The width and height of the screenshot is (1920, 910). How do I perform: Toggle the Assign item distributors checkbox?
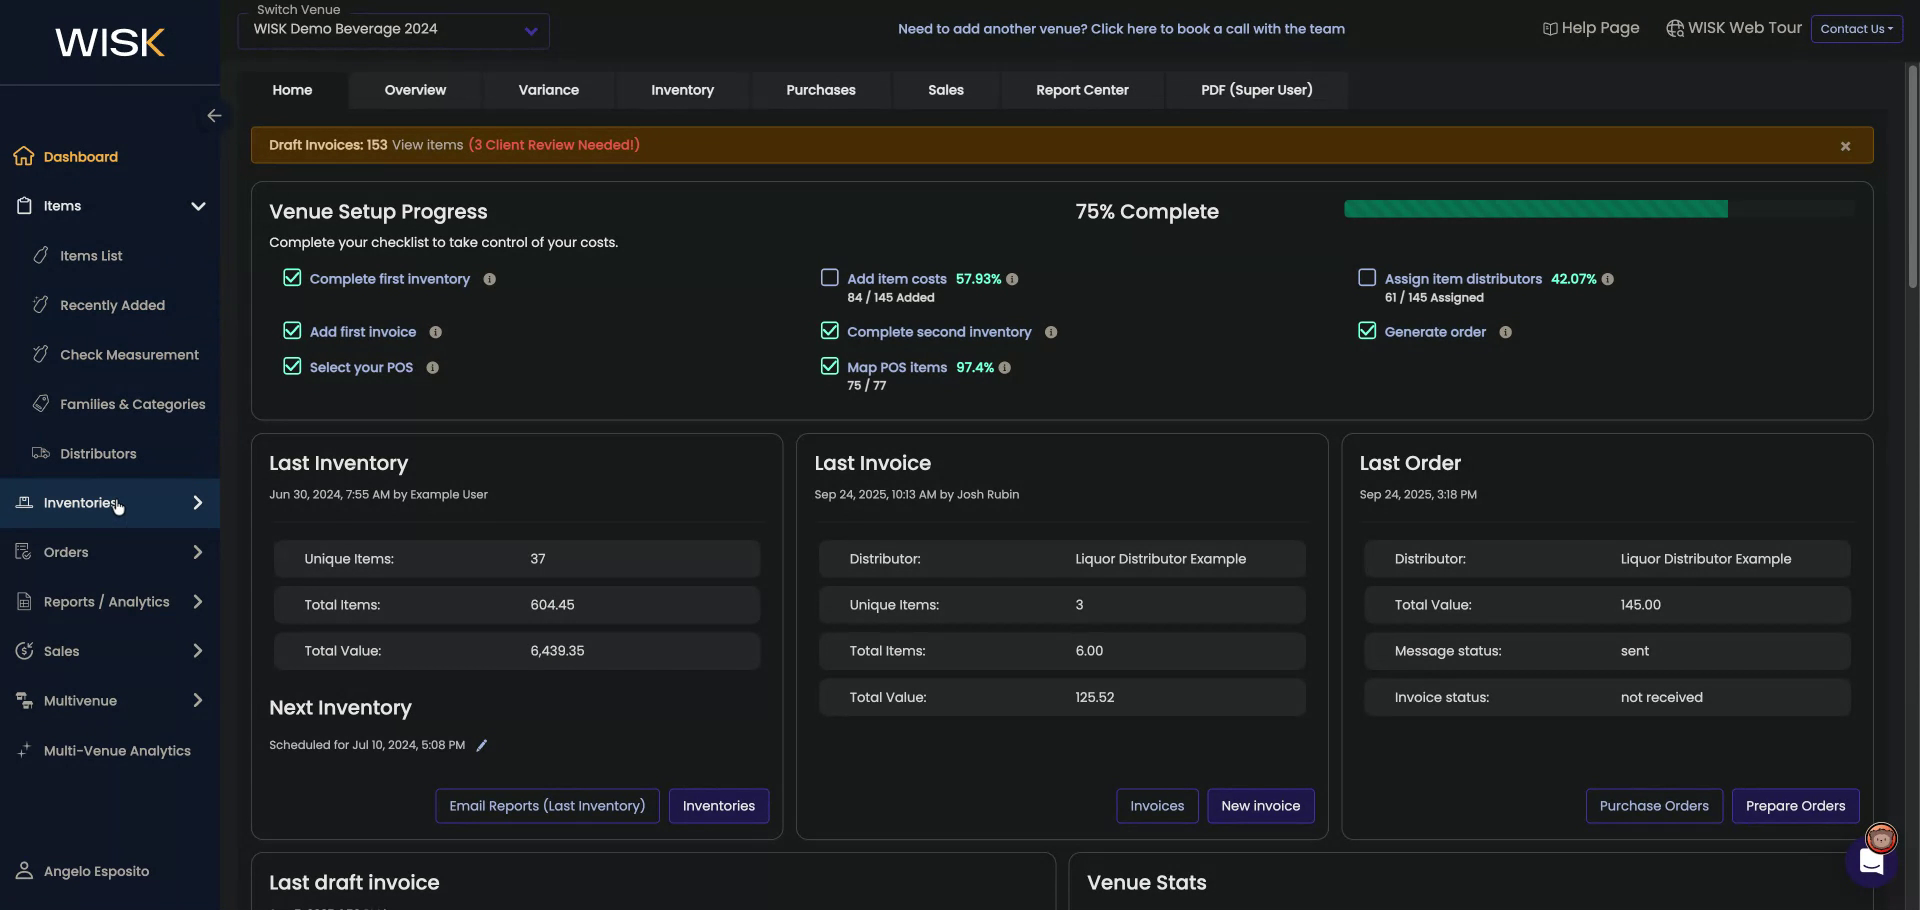[x=1367, y=278]
